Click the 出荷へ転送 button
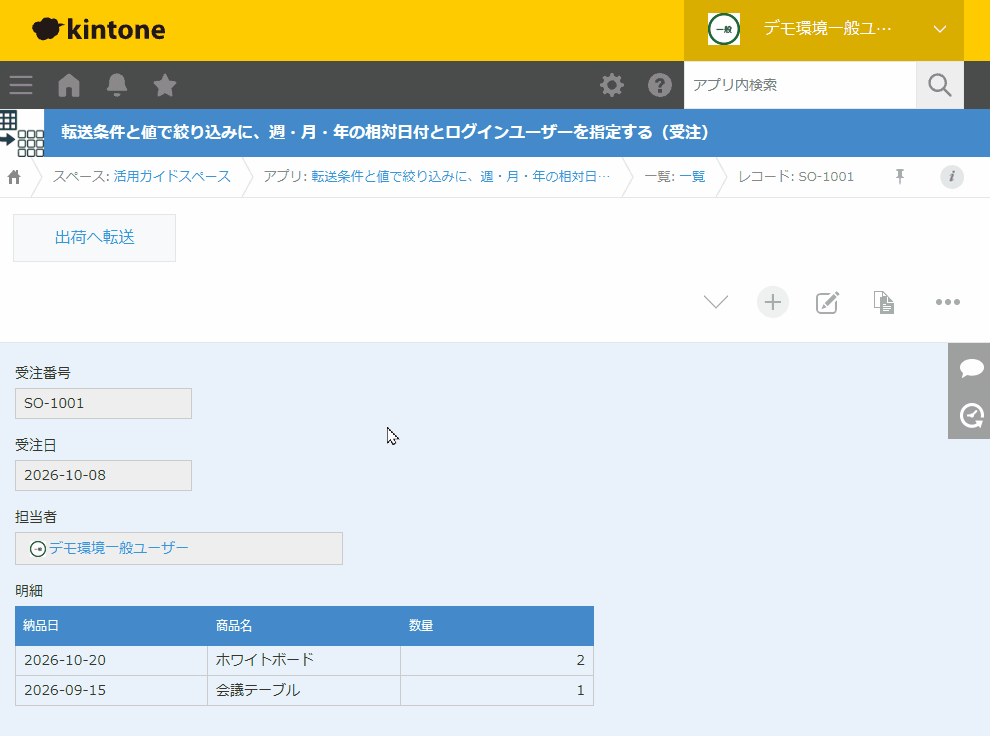990x736 pixels. [94, 237]
